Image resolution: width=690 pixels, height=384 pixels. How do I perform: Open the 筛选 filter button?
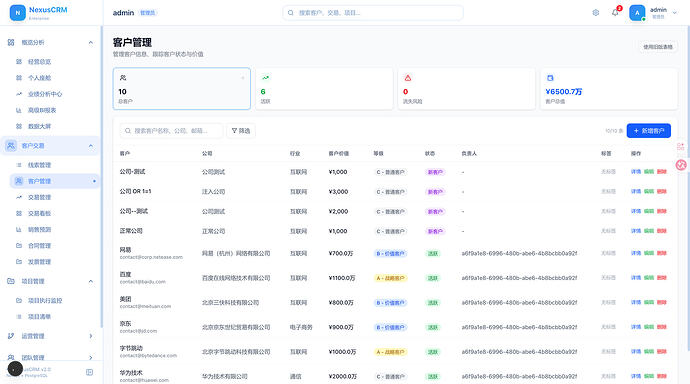pos(241,131)
